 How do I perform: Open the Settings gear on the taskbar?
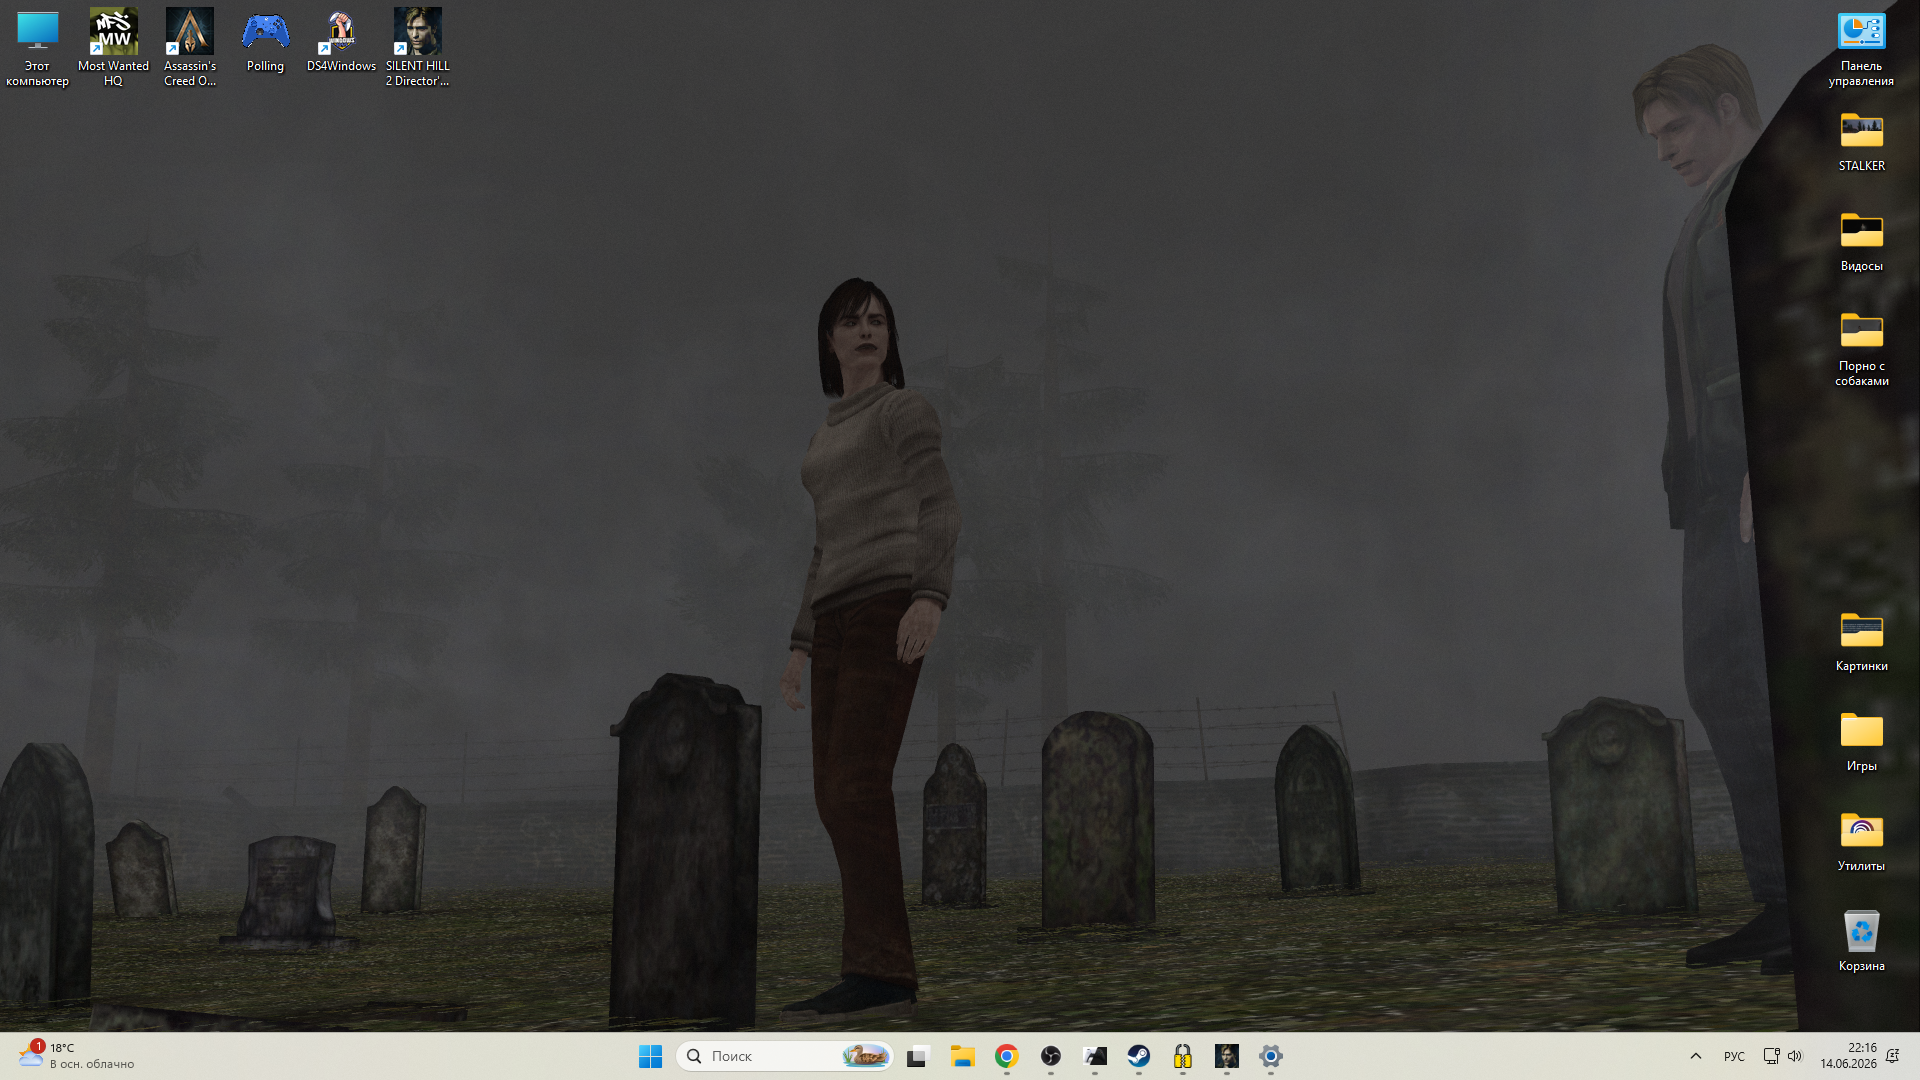click(1271, 1056)
